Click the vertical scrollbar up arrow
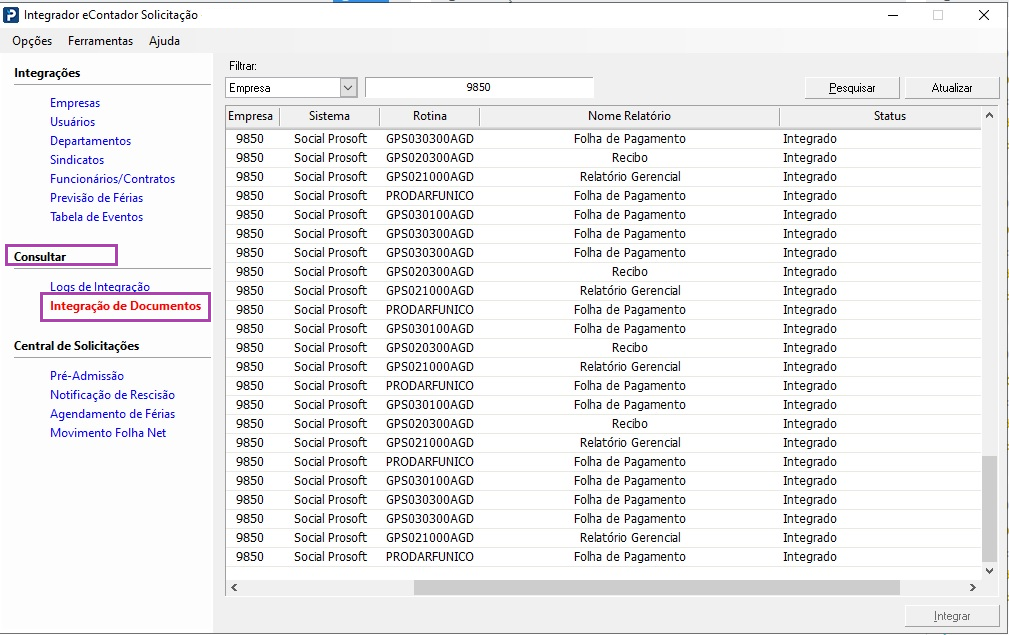This screenshot has height=635, width=1009. (x=990, y=116)
